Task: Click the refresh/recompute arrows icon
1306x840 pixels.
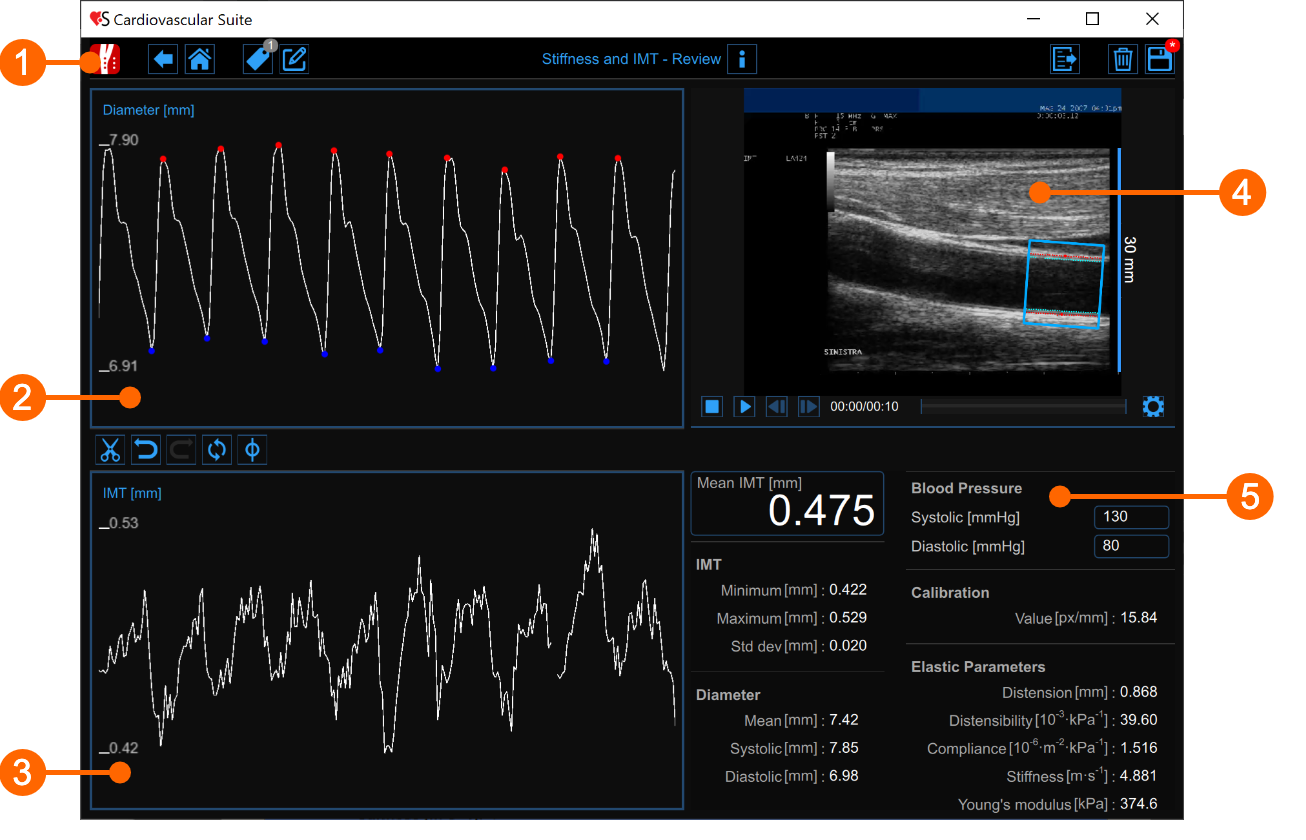Action: [216, 450]
